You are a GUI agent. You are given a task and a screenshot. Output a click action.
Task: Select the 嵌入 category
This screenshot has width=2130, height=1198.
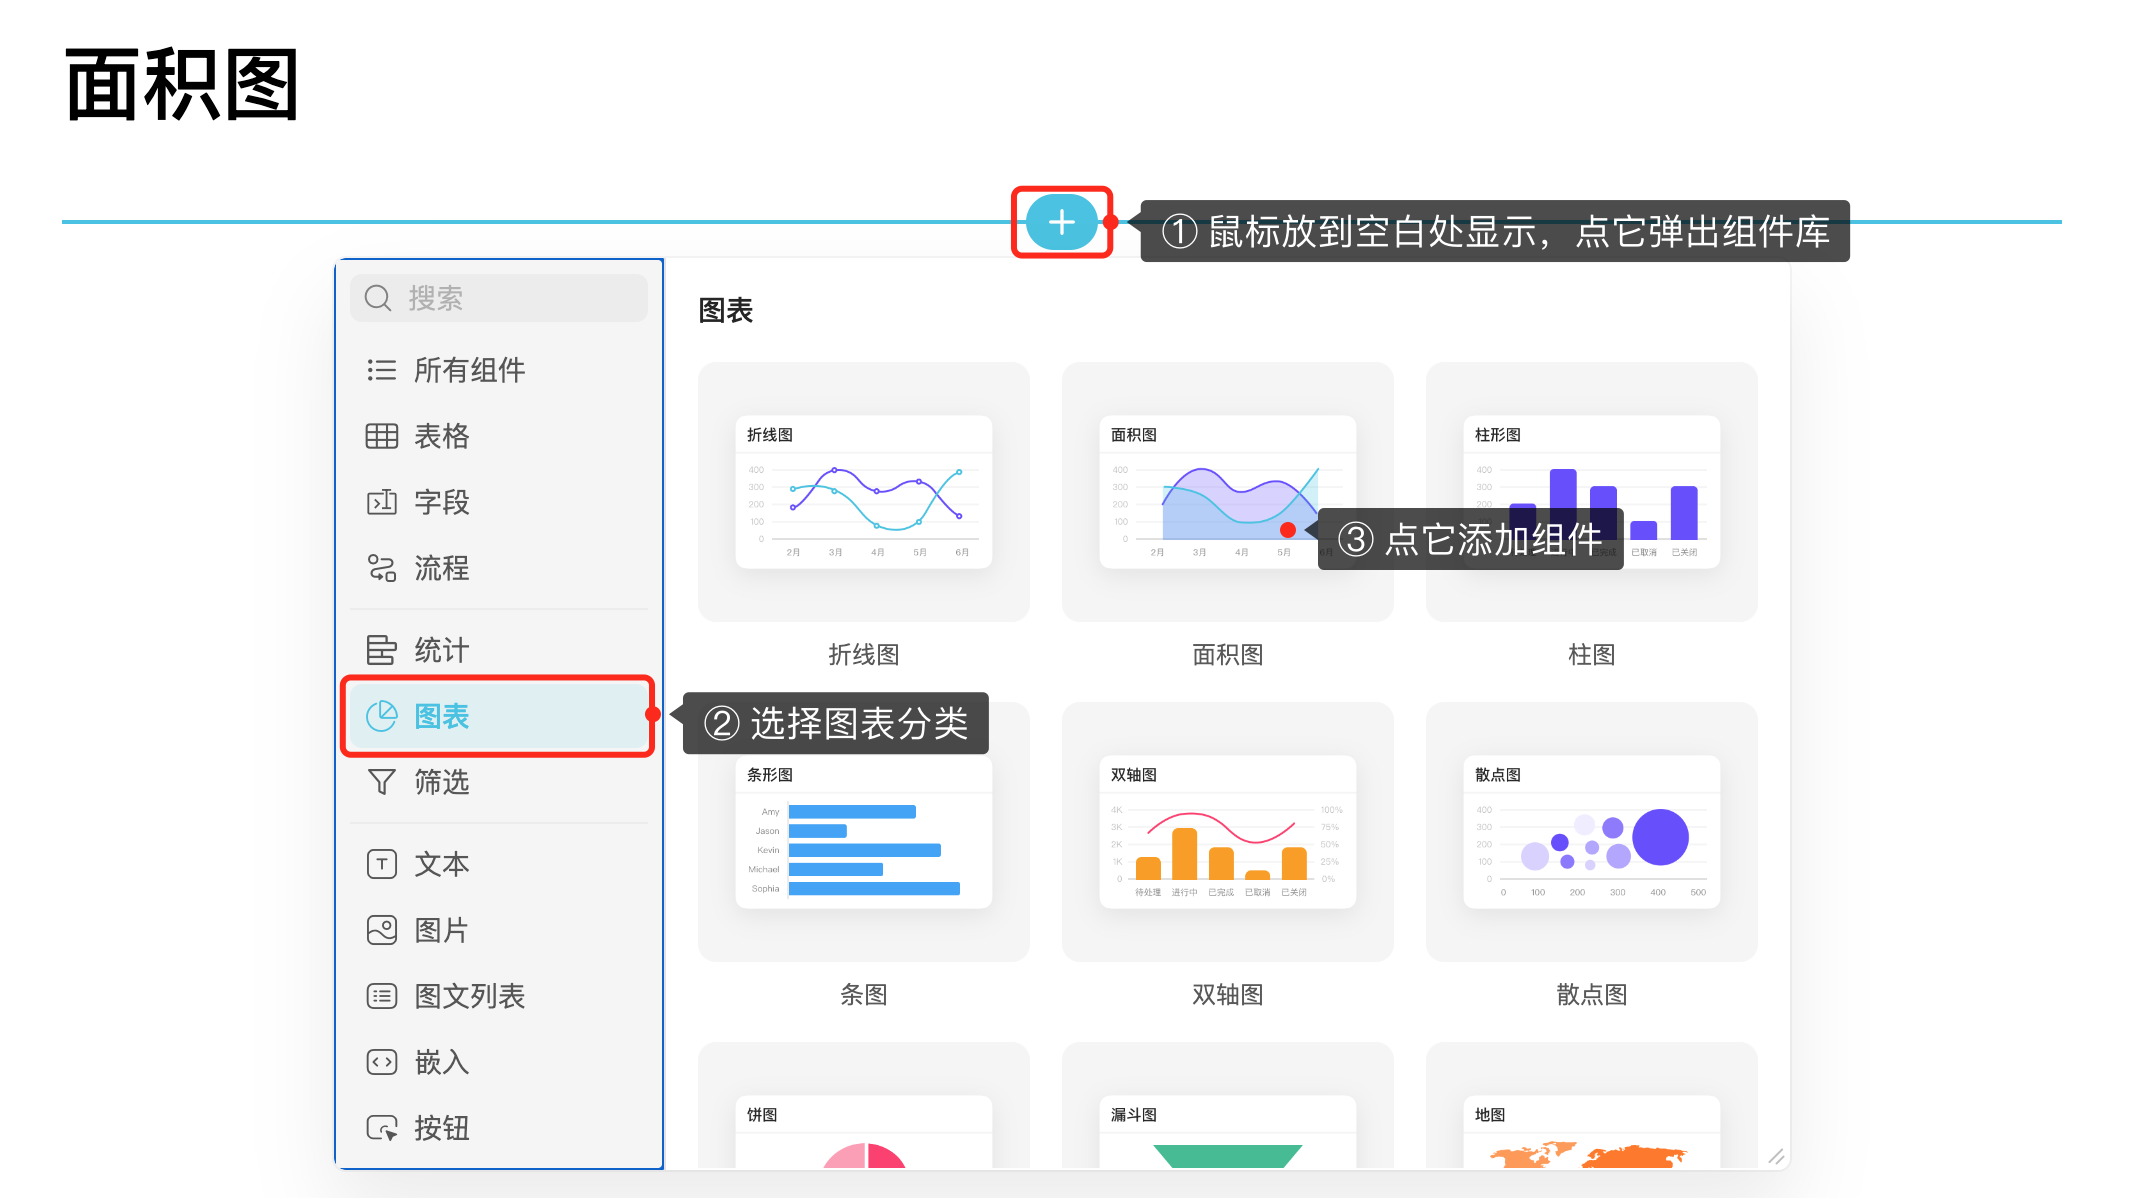click(499, 1062)
